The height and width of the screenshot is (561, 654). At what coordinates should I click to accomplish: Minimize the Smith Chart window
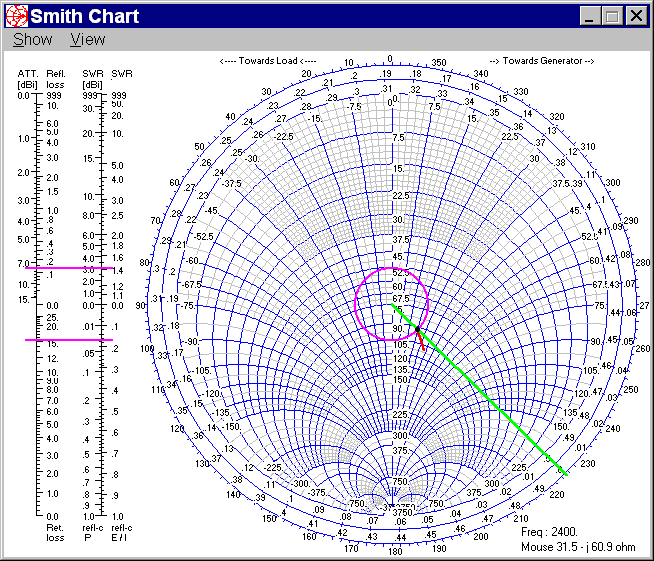tap(590, 16)
